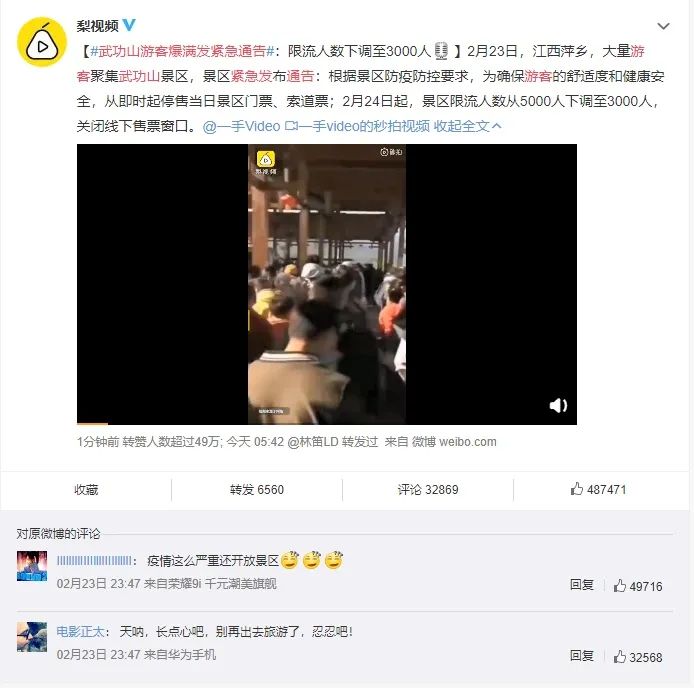Open the 转发 6560 repost tab
Viewport: 694px width, 688px height.
[x=257, y=490]
